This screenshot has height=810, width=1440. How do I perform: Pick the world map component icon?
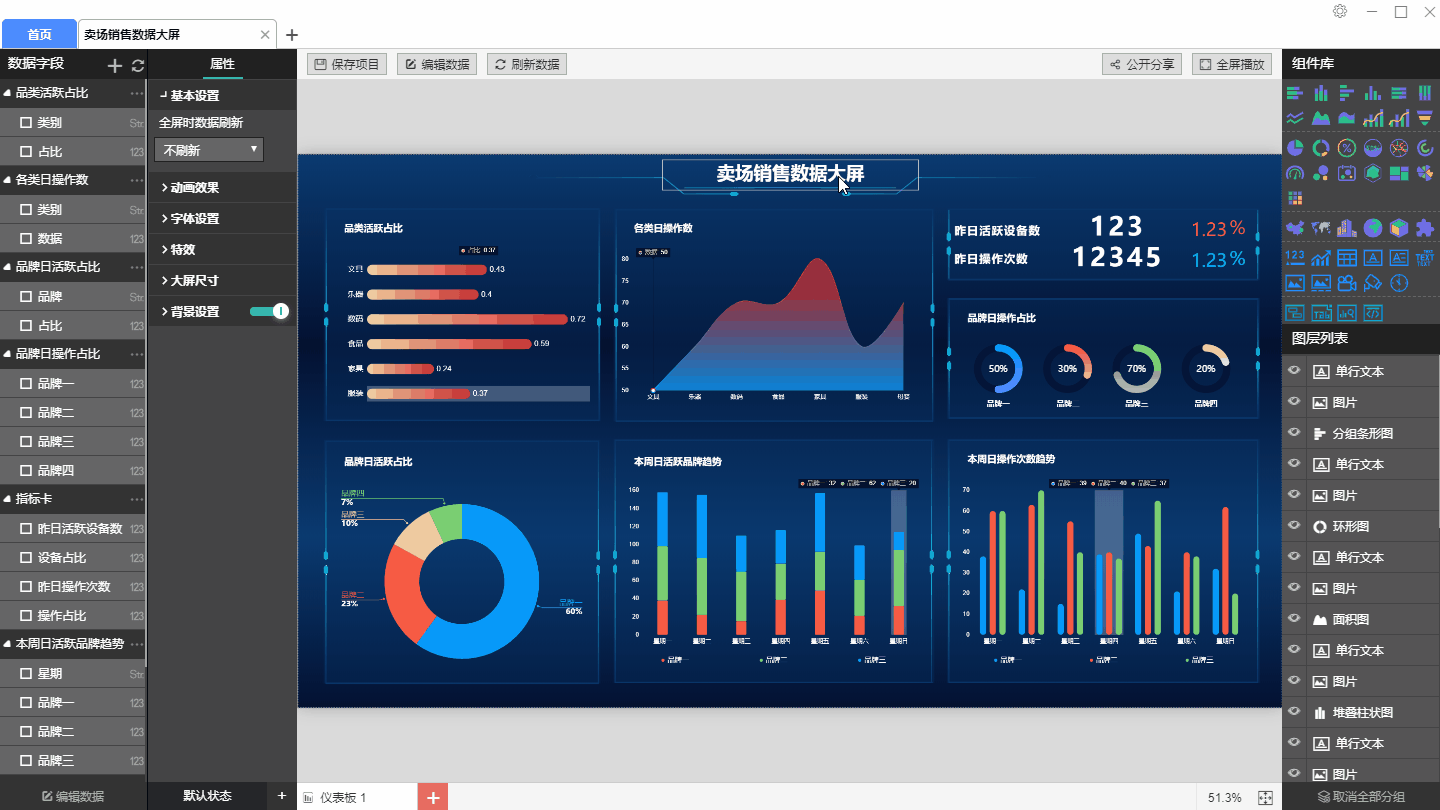point(1321,228)
